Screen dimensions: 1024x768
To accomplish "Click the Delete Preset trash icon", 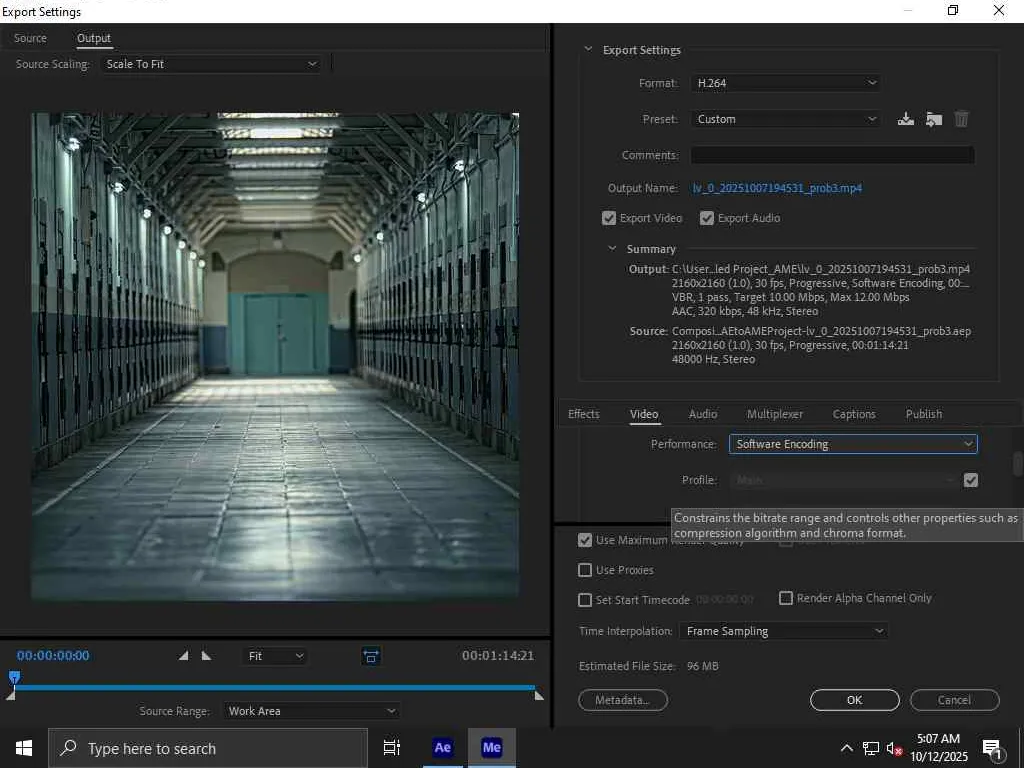I will coord(961,119).
